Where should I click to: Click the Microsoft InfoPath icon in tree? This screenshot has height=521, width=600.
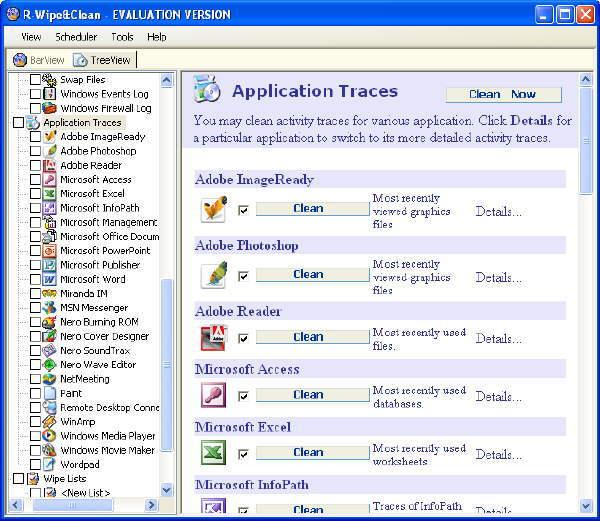pos(50,208)
